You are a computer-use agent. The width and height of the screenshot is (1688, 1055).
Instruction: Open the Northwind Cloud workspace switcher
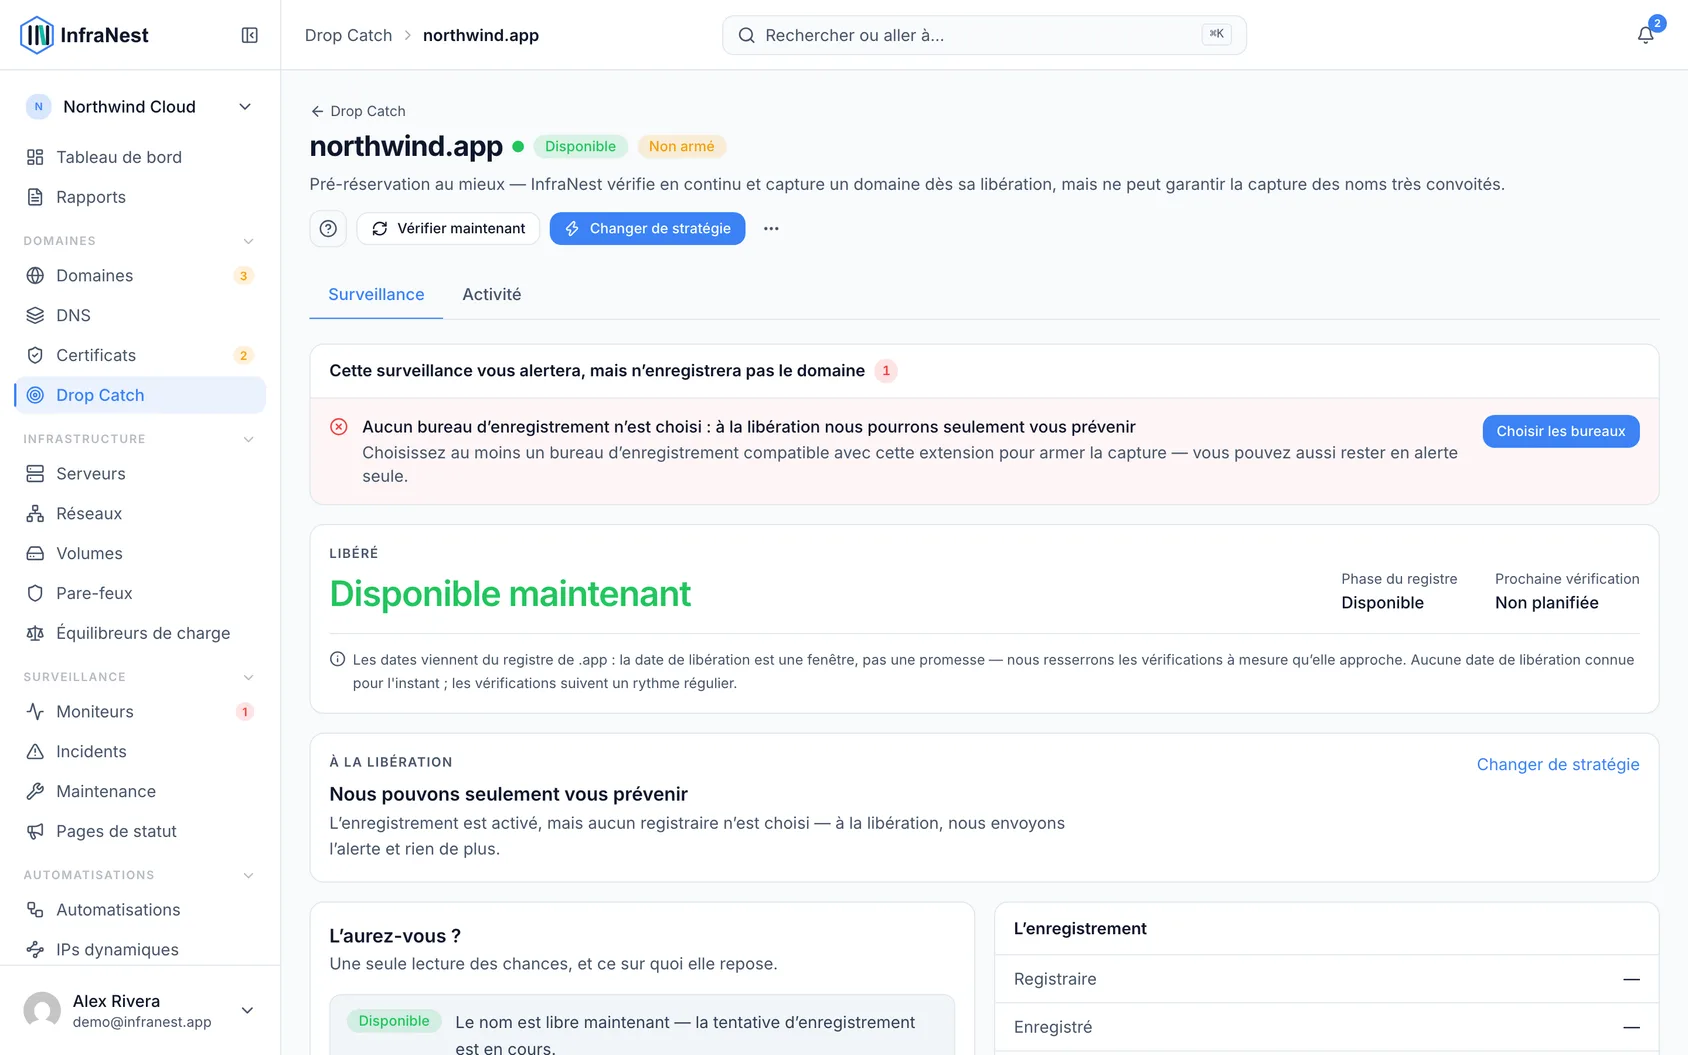pos(140,107)
